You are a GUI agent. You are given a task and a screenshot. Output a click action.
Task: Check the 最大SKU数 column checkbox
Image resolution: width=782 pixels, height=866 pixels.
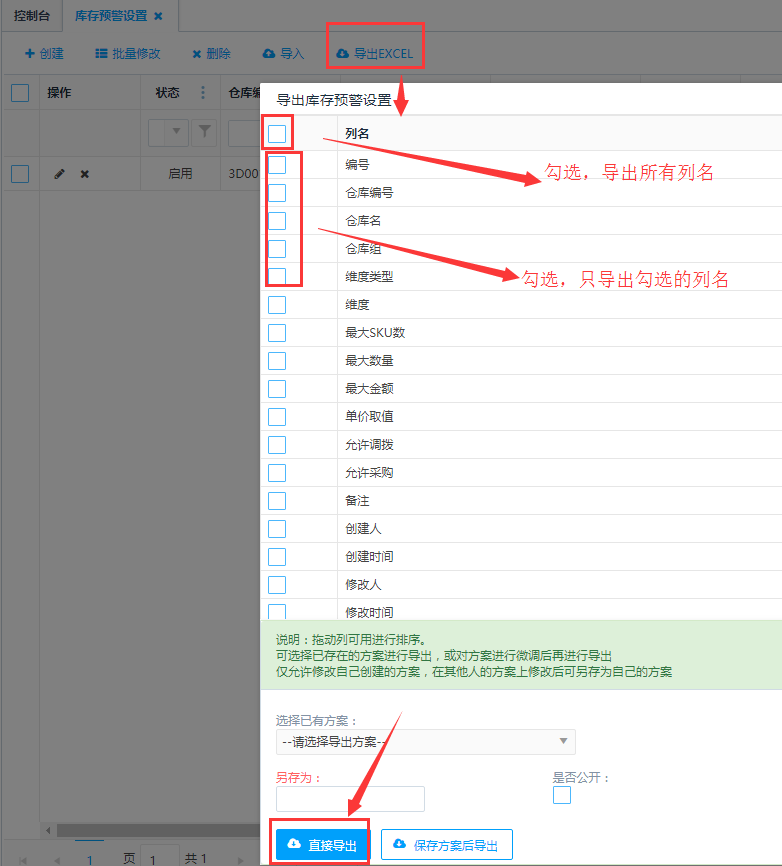[x=277, y=332]
